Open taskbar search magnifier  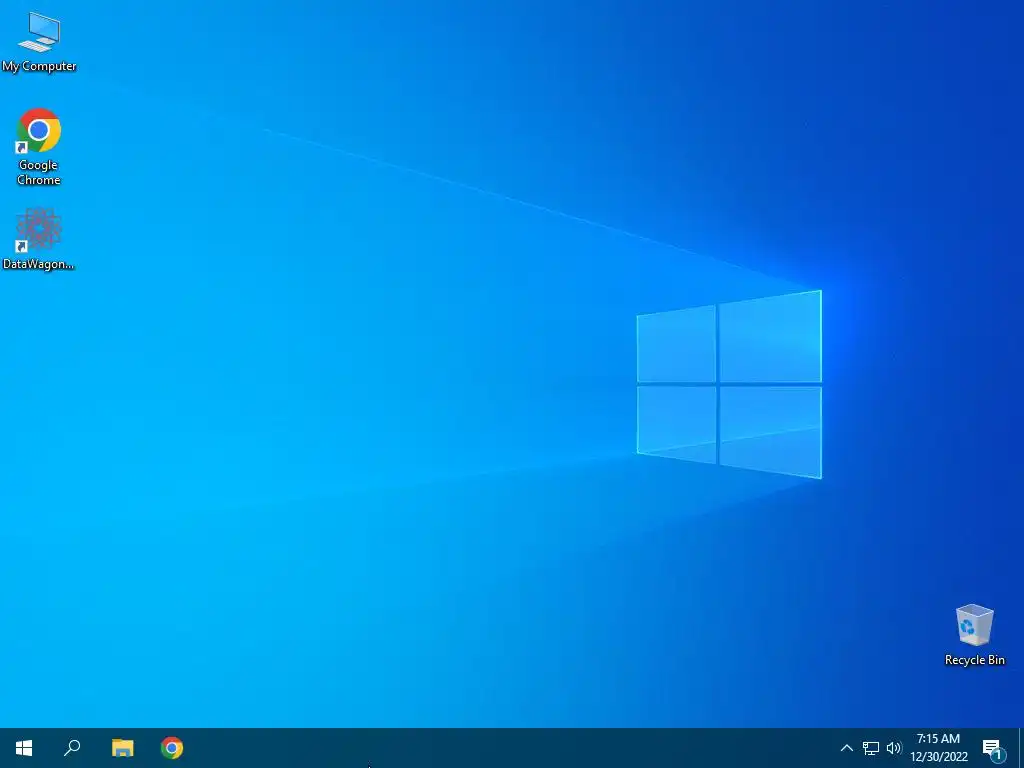click(x=72, y=748)
